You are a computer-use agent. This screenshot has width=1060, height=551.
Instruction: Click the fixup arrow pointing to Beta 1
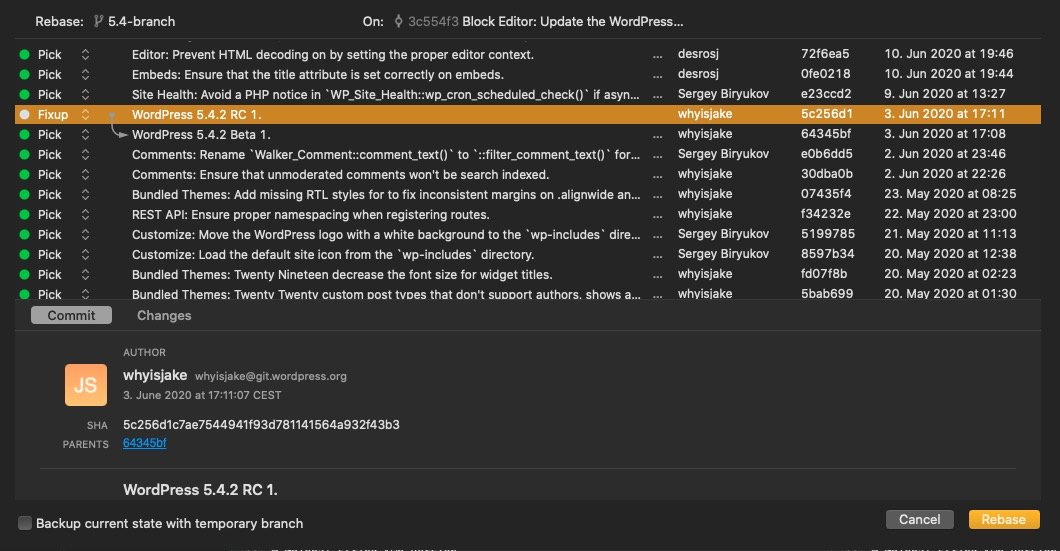118,127
